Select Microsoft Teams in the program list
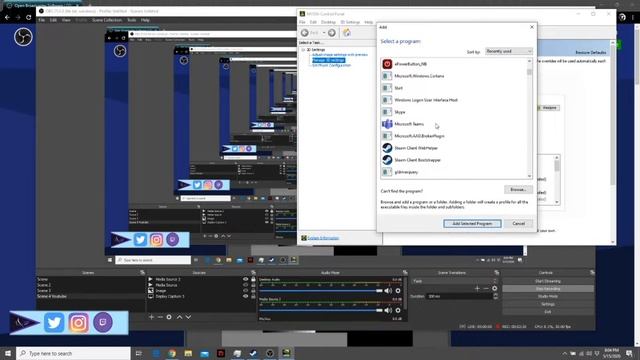The image size is (640, 360). tap(455, 124)
